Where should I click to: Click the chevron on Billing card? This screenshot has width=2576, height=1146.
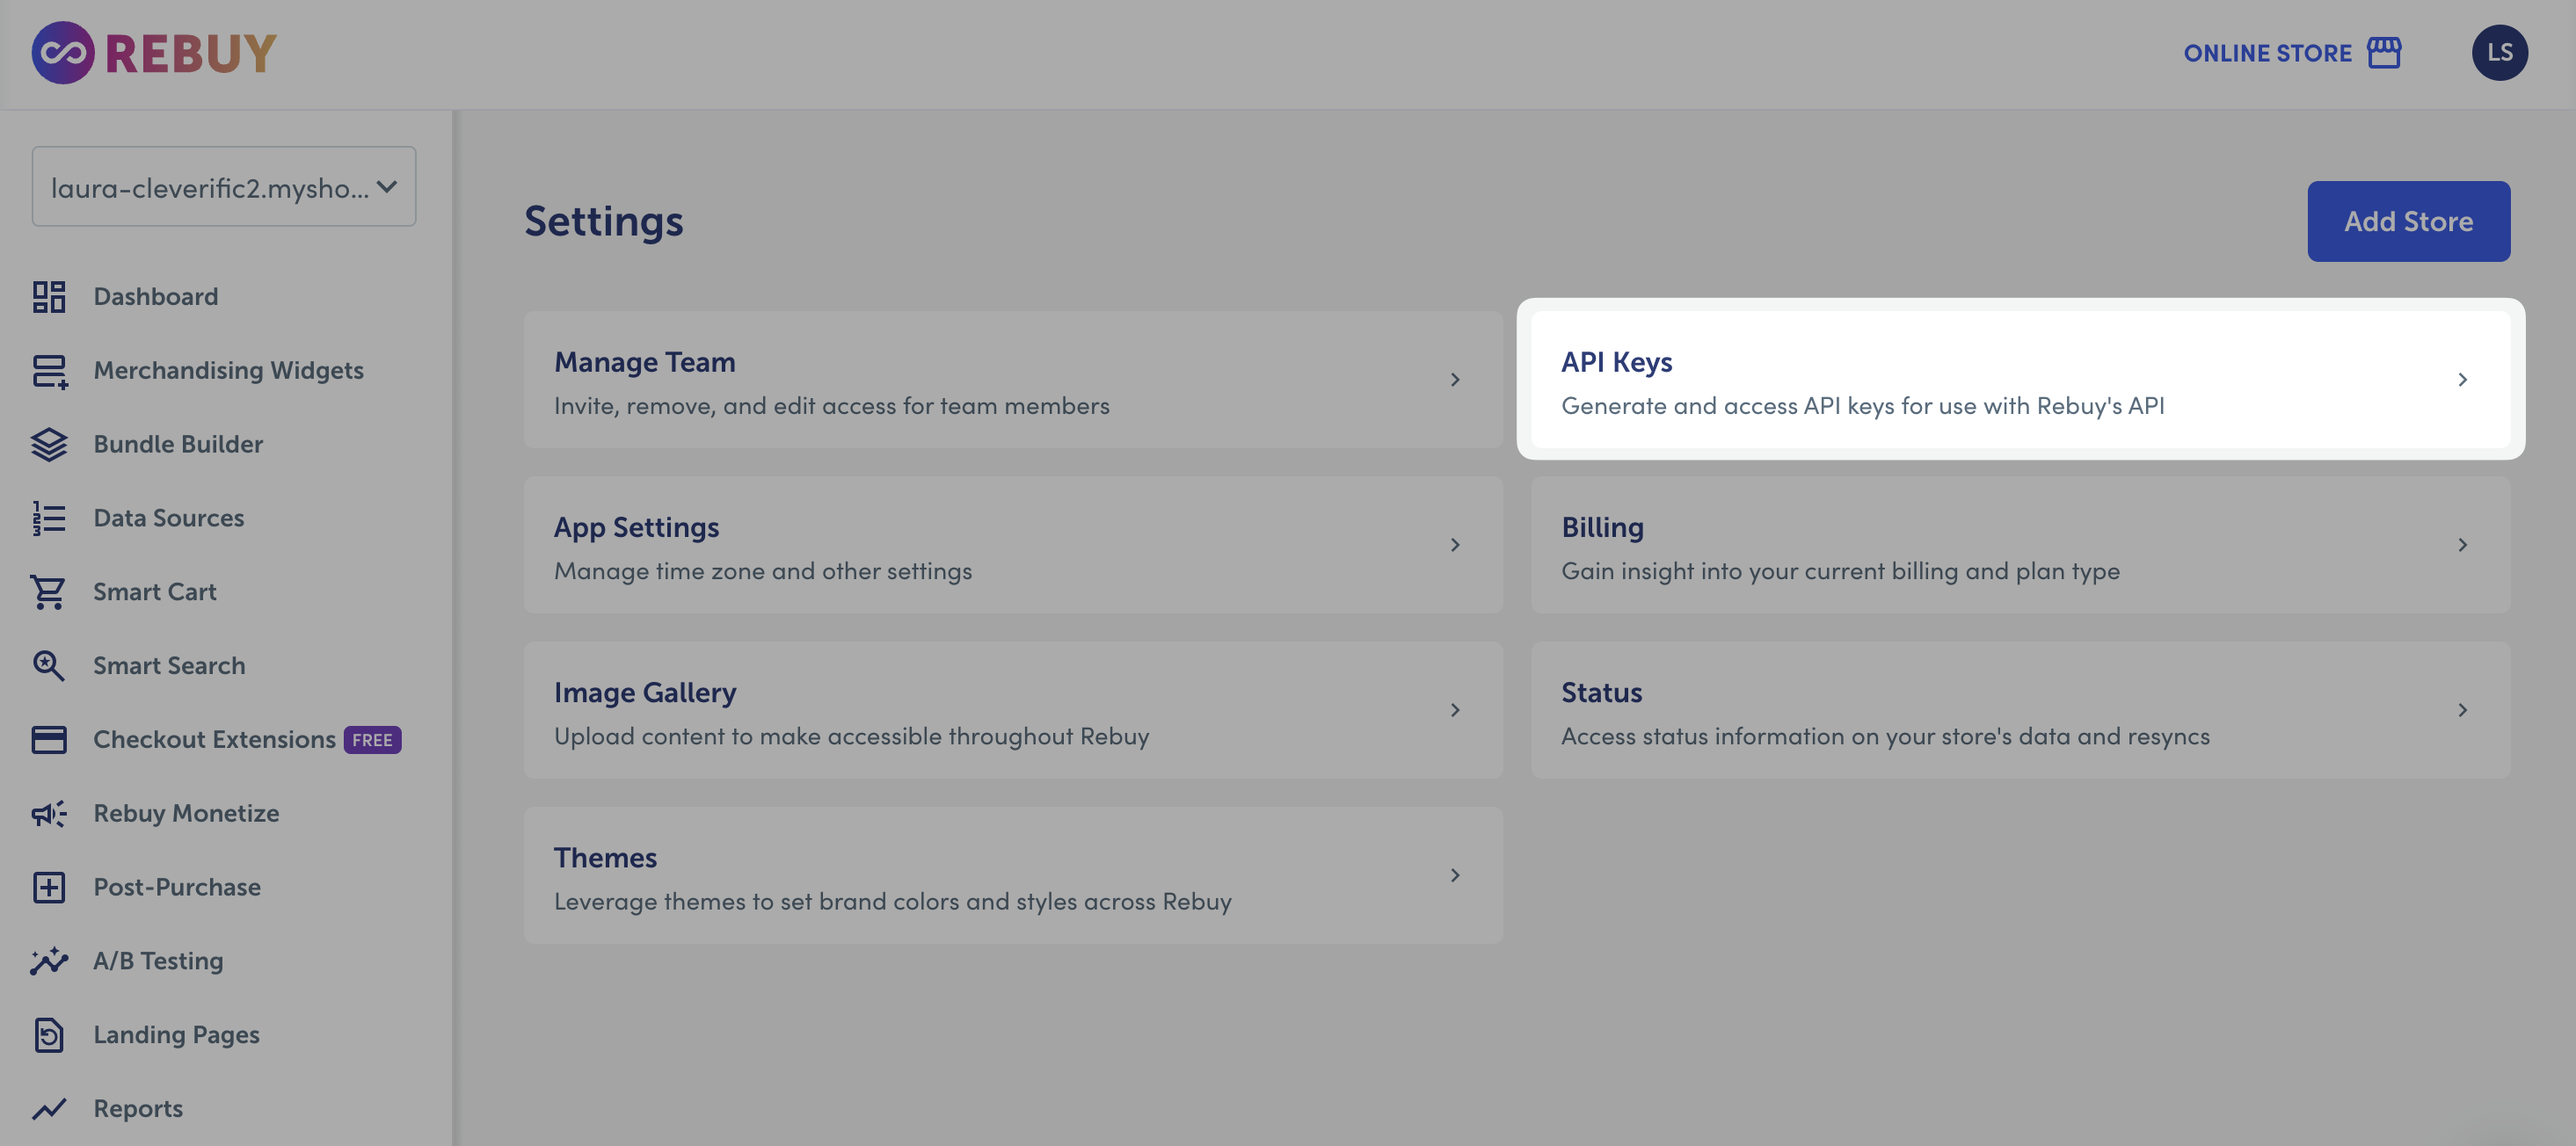coord(2462,545)
